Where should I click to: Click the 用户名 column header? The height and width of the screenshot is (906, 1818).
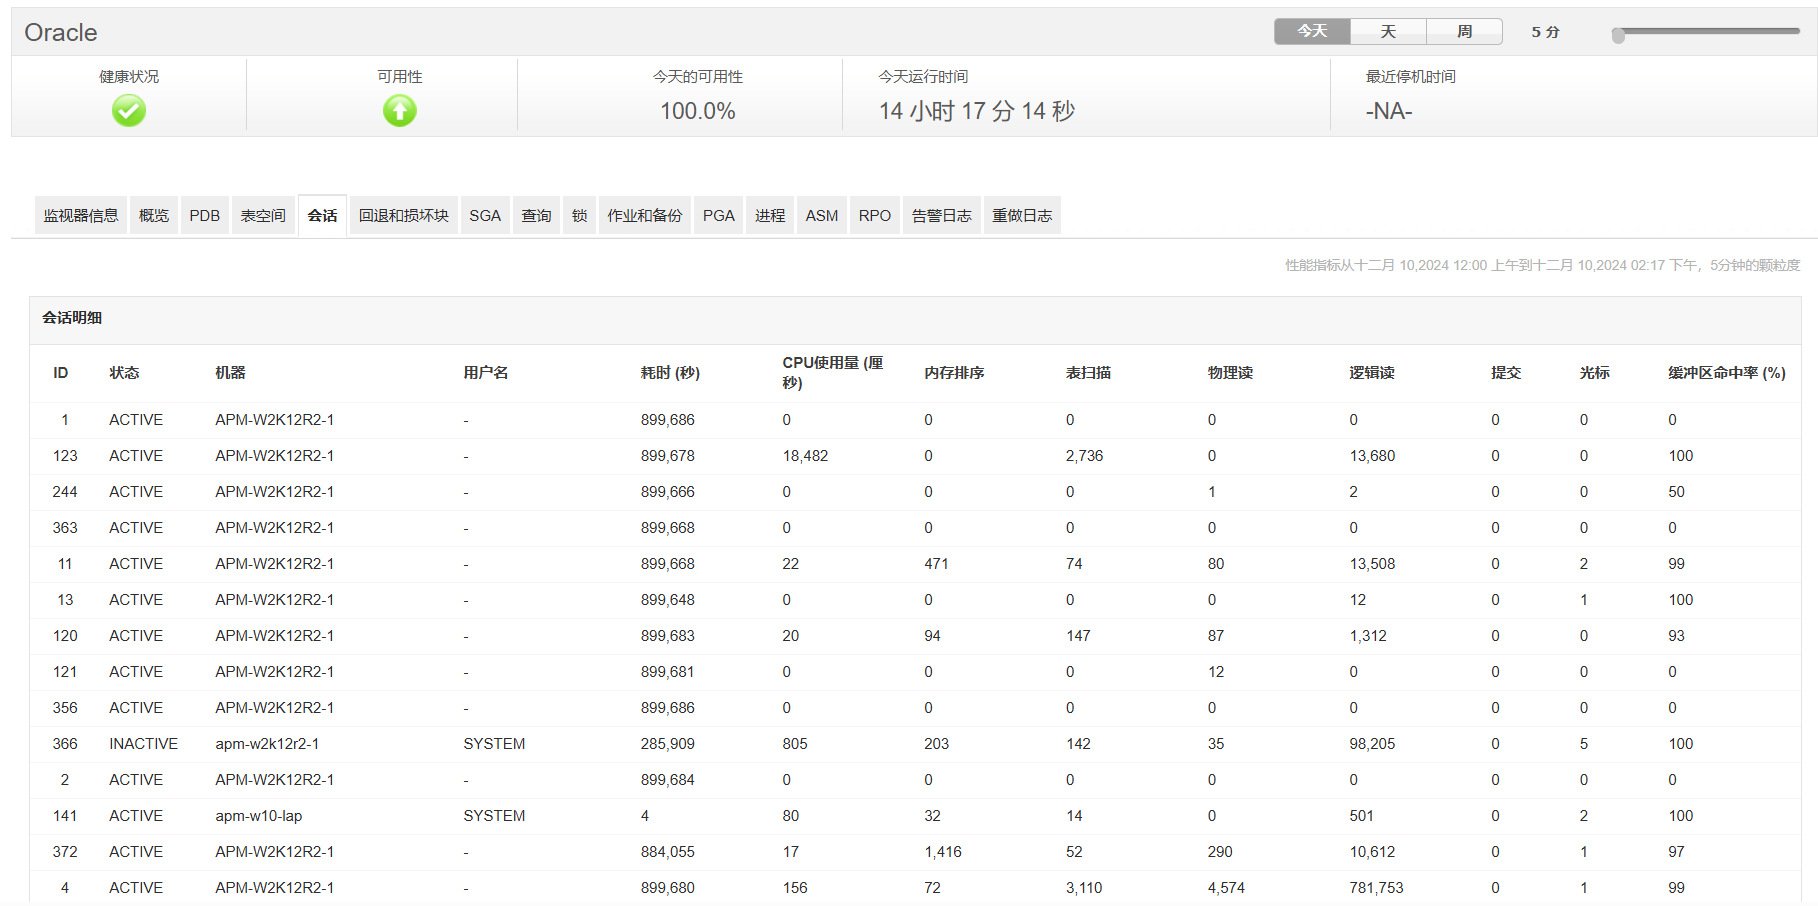[x=486, y=373]
